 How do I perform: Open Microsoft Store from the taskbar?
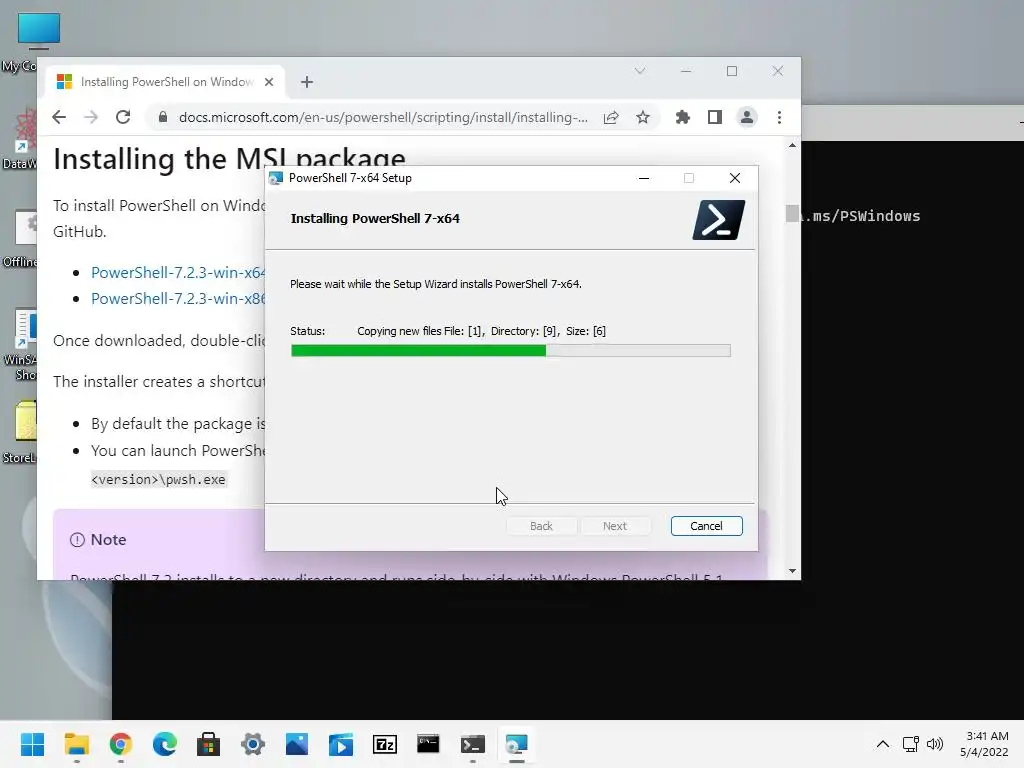tap(208, 744)
